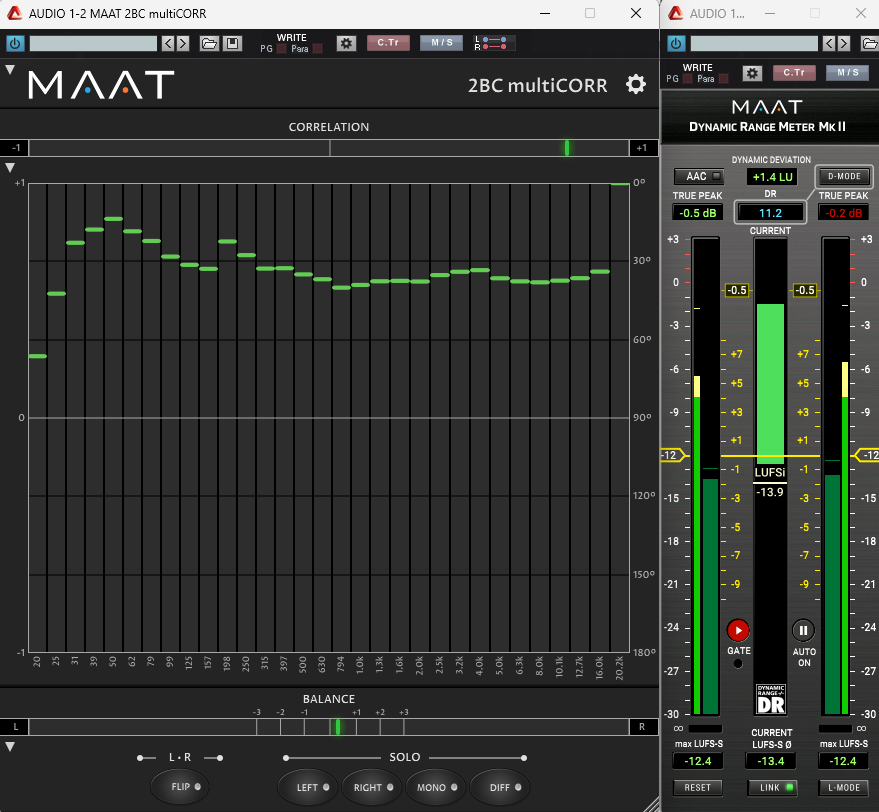879x812 pixels.
Task: Click C.Tr button in DR Meter header
Action: [x=794, y=72]
